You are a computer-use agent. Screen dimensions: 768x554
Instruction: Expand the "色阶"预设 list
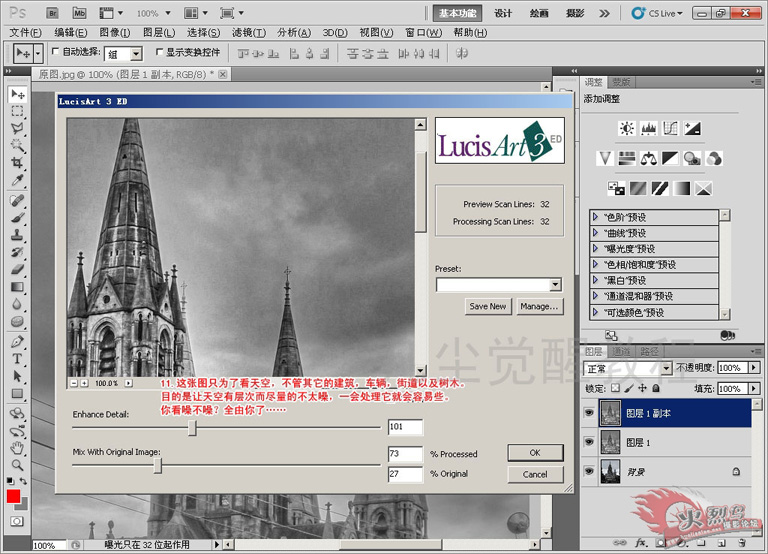[x=596, y=217]
